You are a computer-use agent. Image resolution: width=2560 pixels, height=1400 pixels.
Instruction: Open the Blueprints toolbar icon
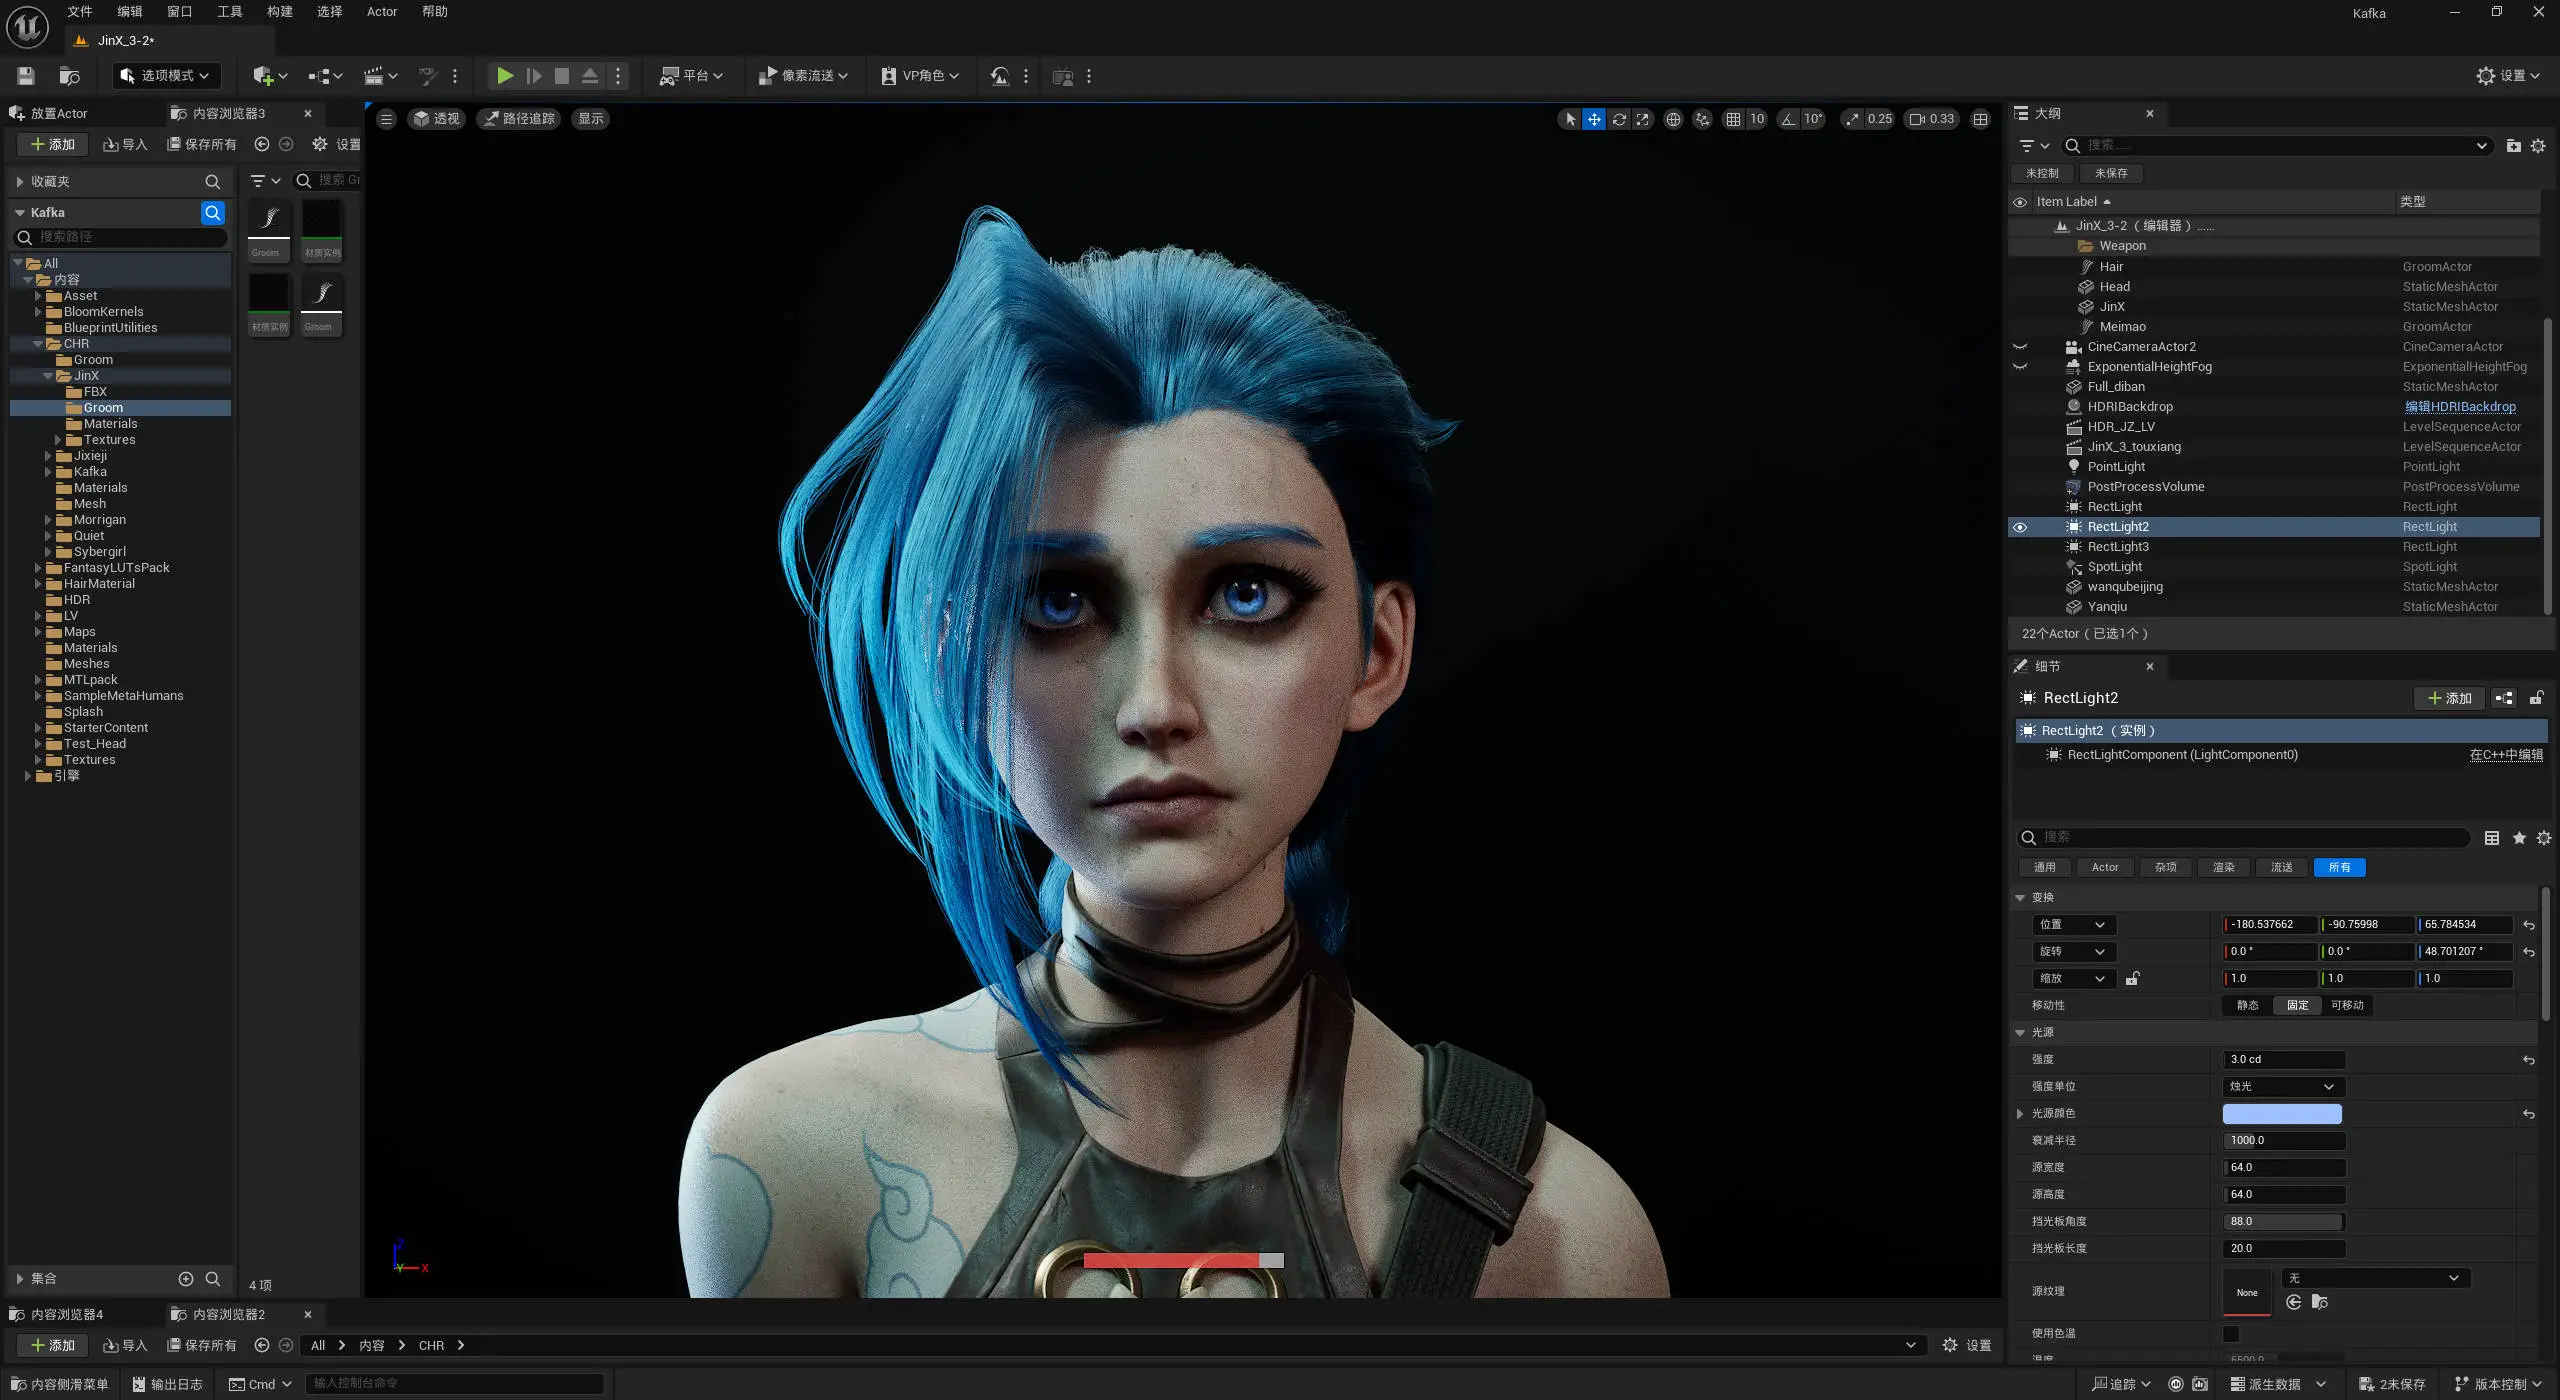pos(326,76)
